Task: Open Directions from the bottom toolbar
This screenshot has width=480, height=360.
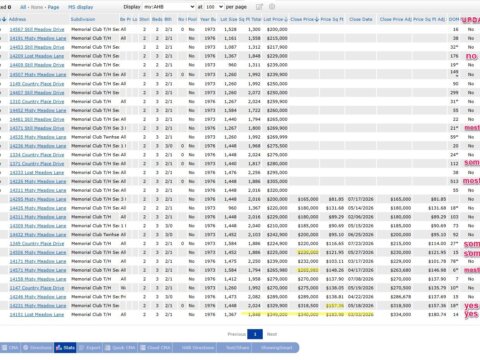Action: (37, 348)
